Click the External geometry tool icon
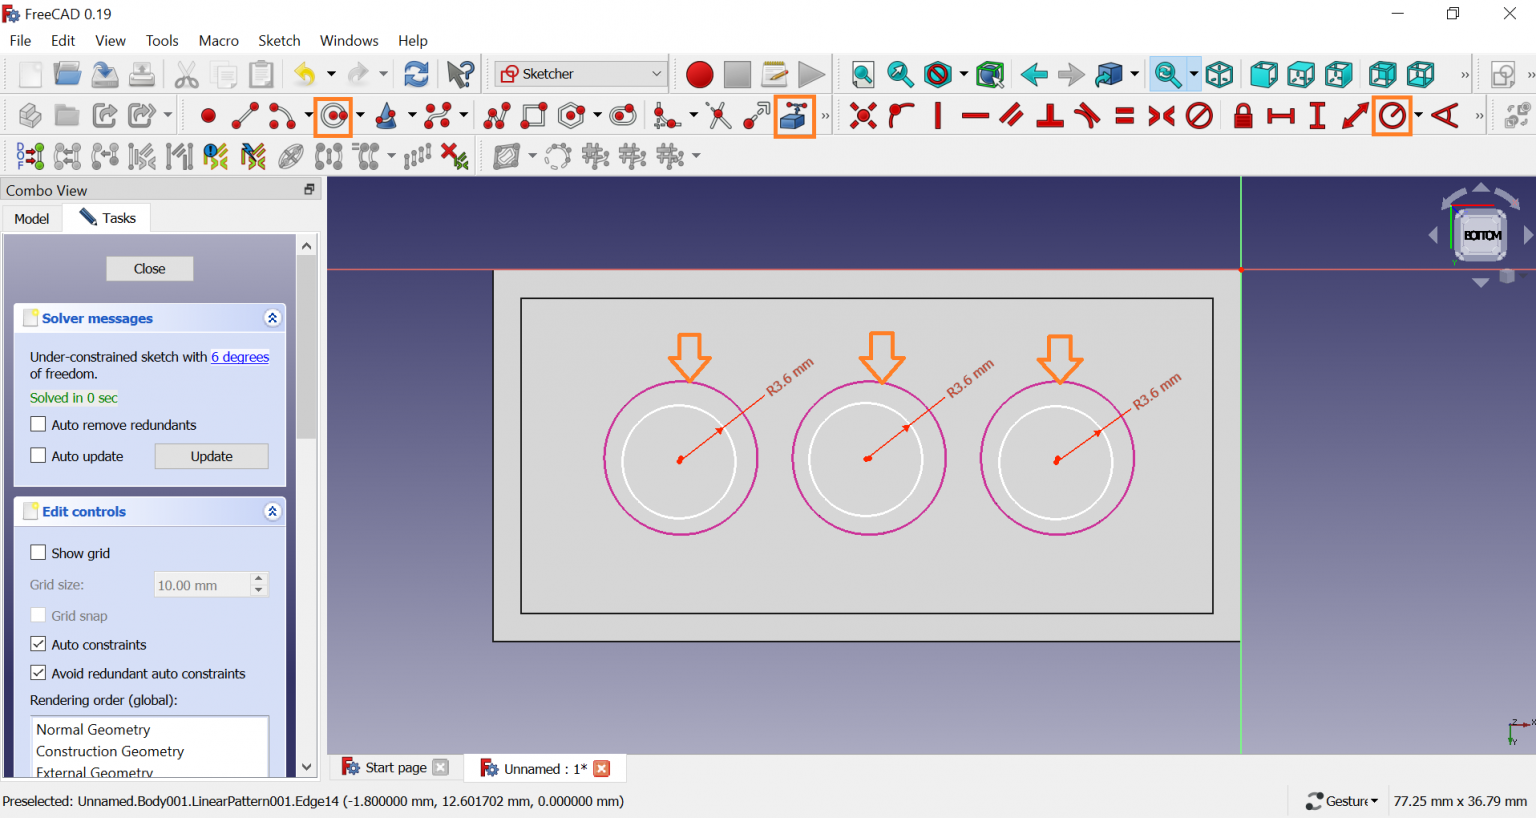The height and width of the screenshot is (818, 1536). [794, 116]
